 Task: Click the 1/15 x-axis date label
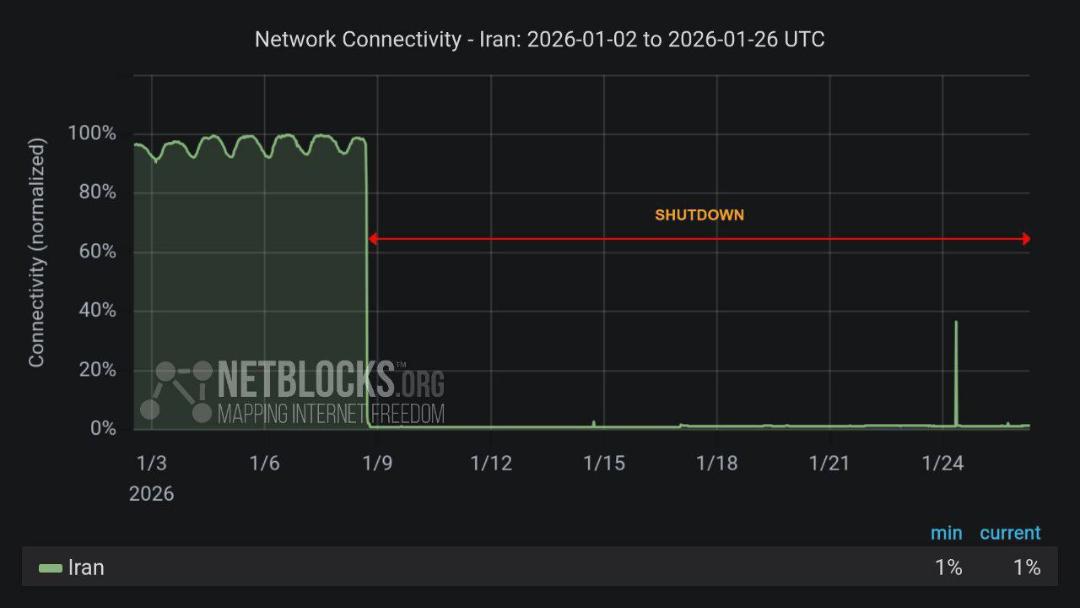604,463
